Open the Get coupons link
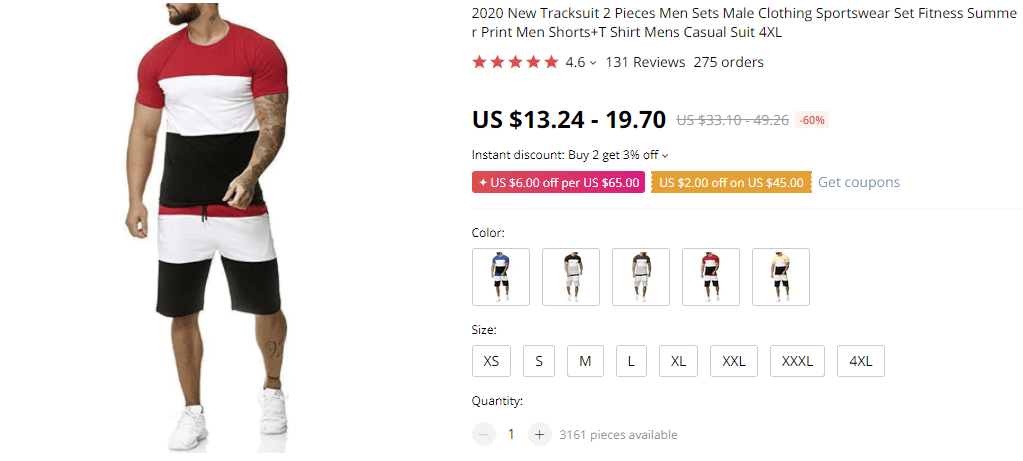This screenshot has width=1023, height=461. click(858, 182)
